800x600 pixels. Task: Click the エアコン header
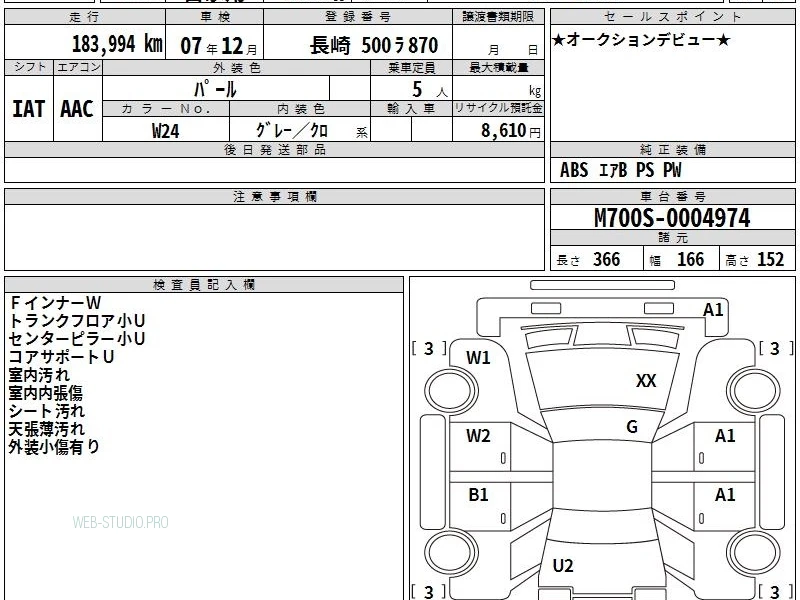pos(78,67)
